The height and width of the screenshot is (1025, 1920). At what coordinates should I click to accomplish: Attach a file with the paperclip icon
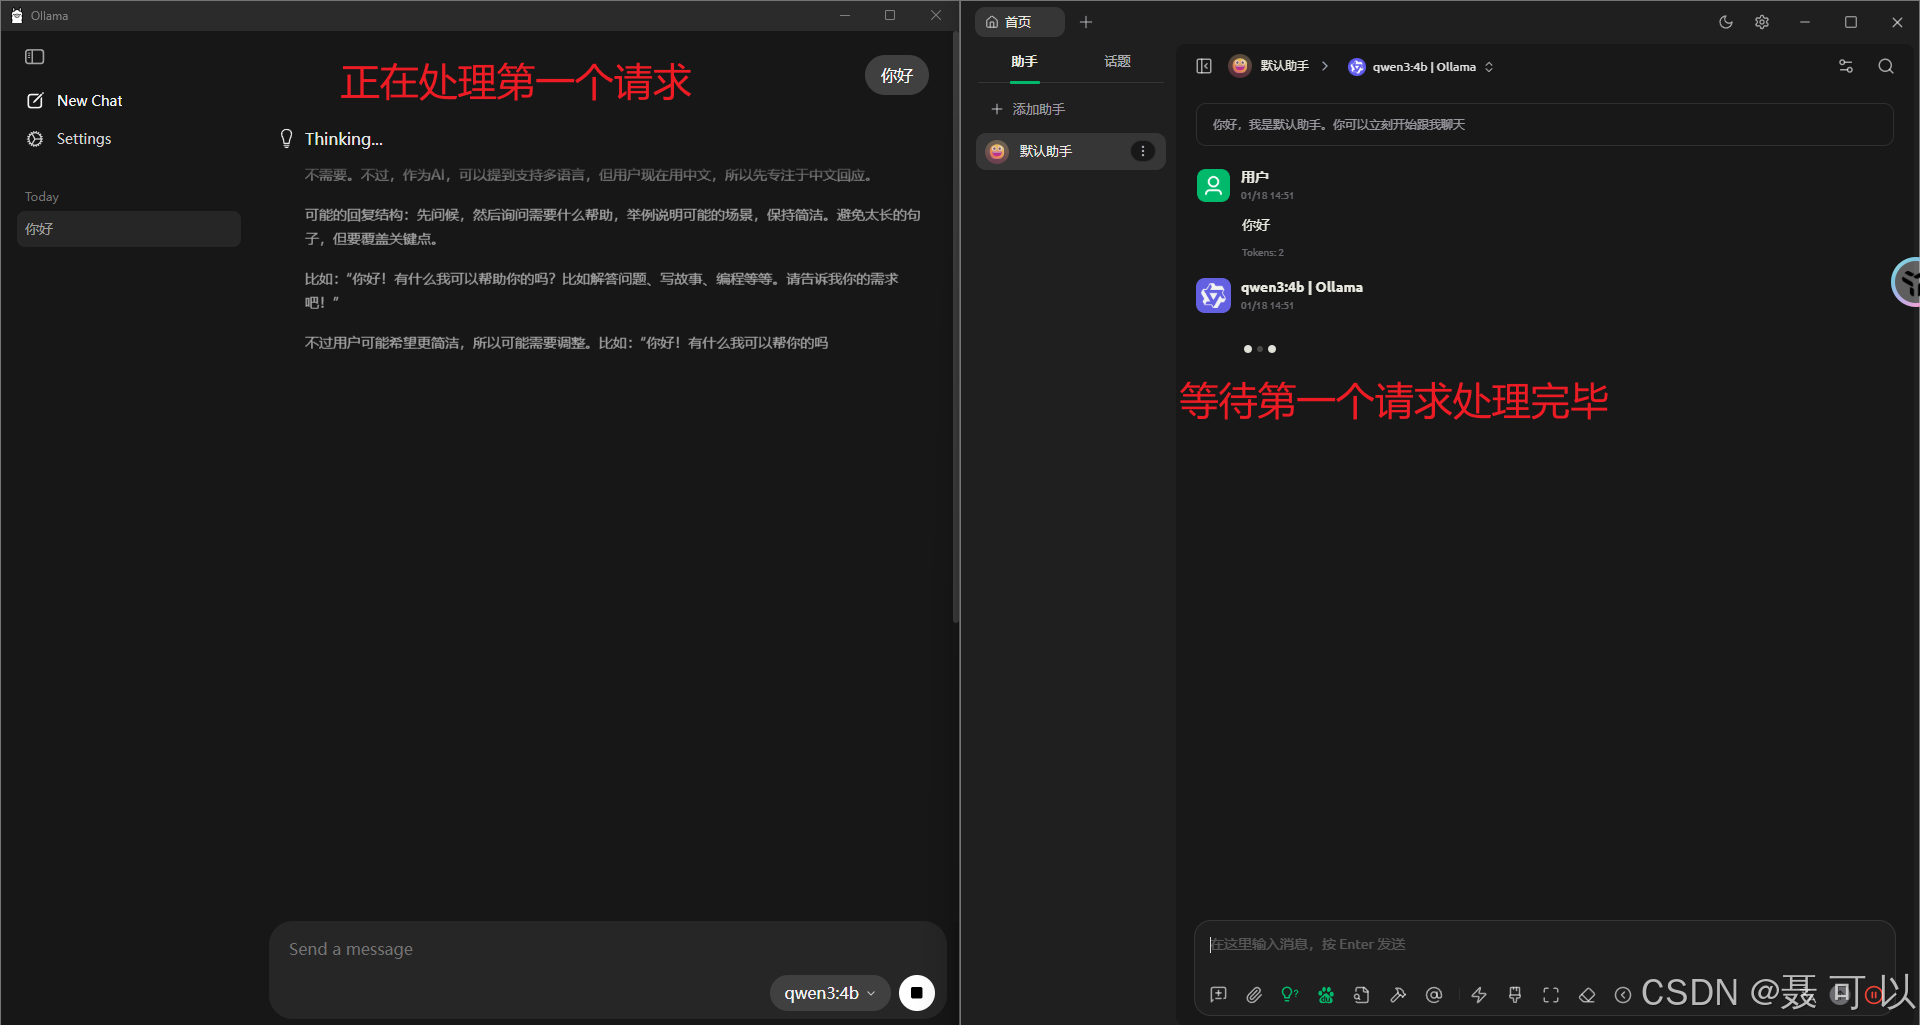[x=1254, y=995]
